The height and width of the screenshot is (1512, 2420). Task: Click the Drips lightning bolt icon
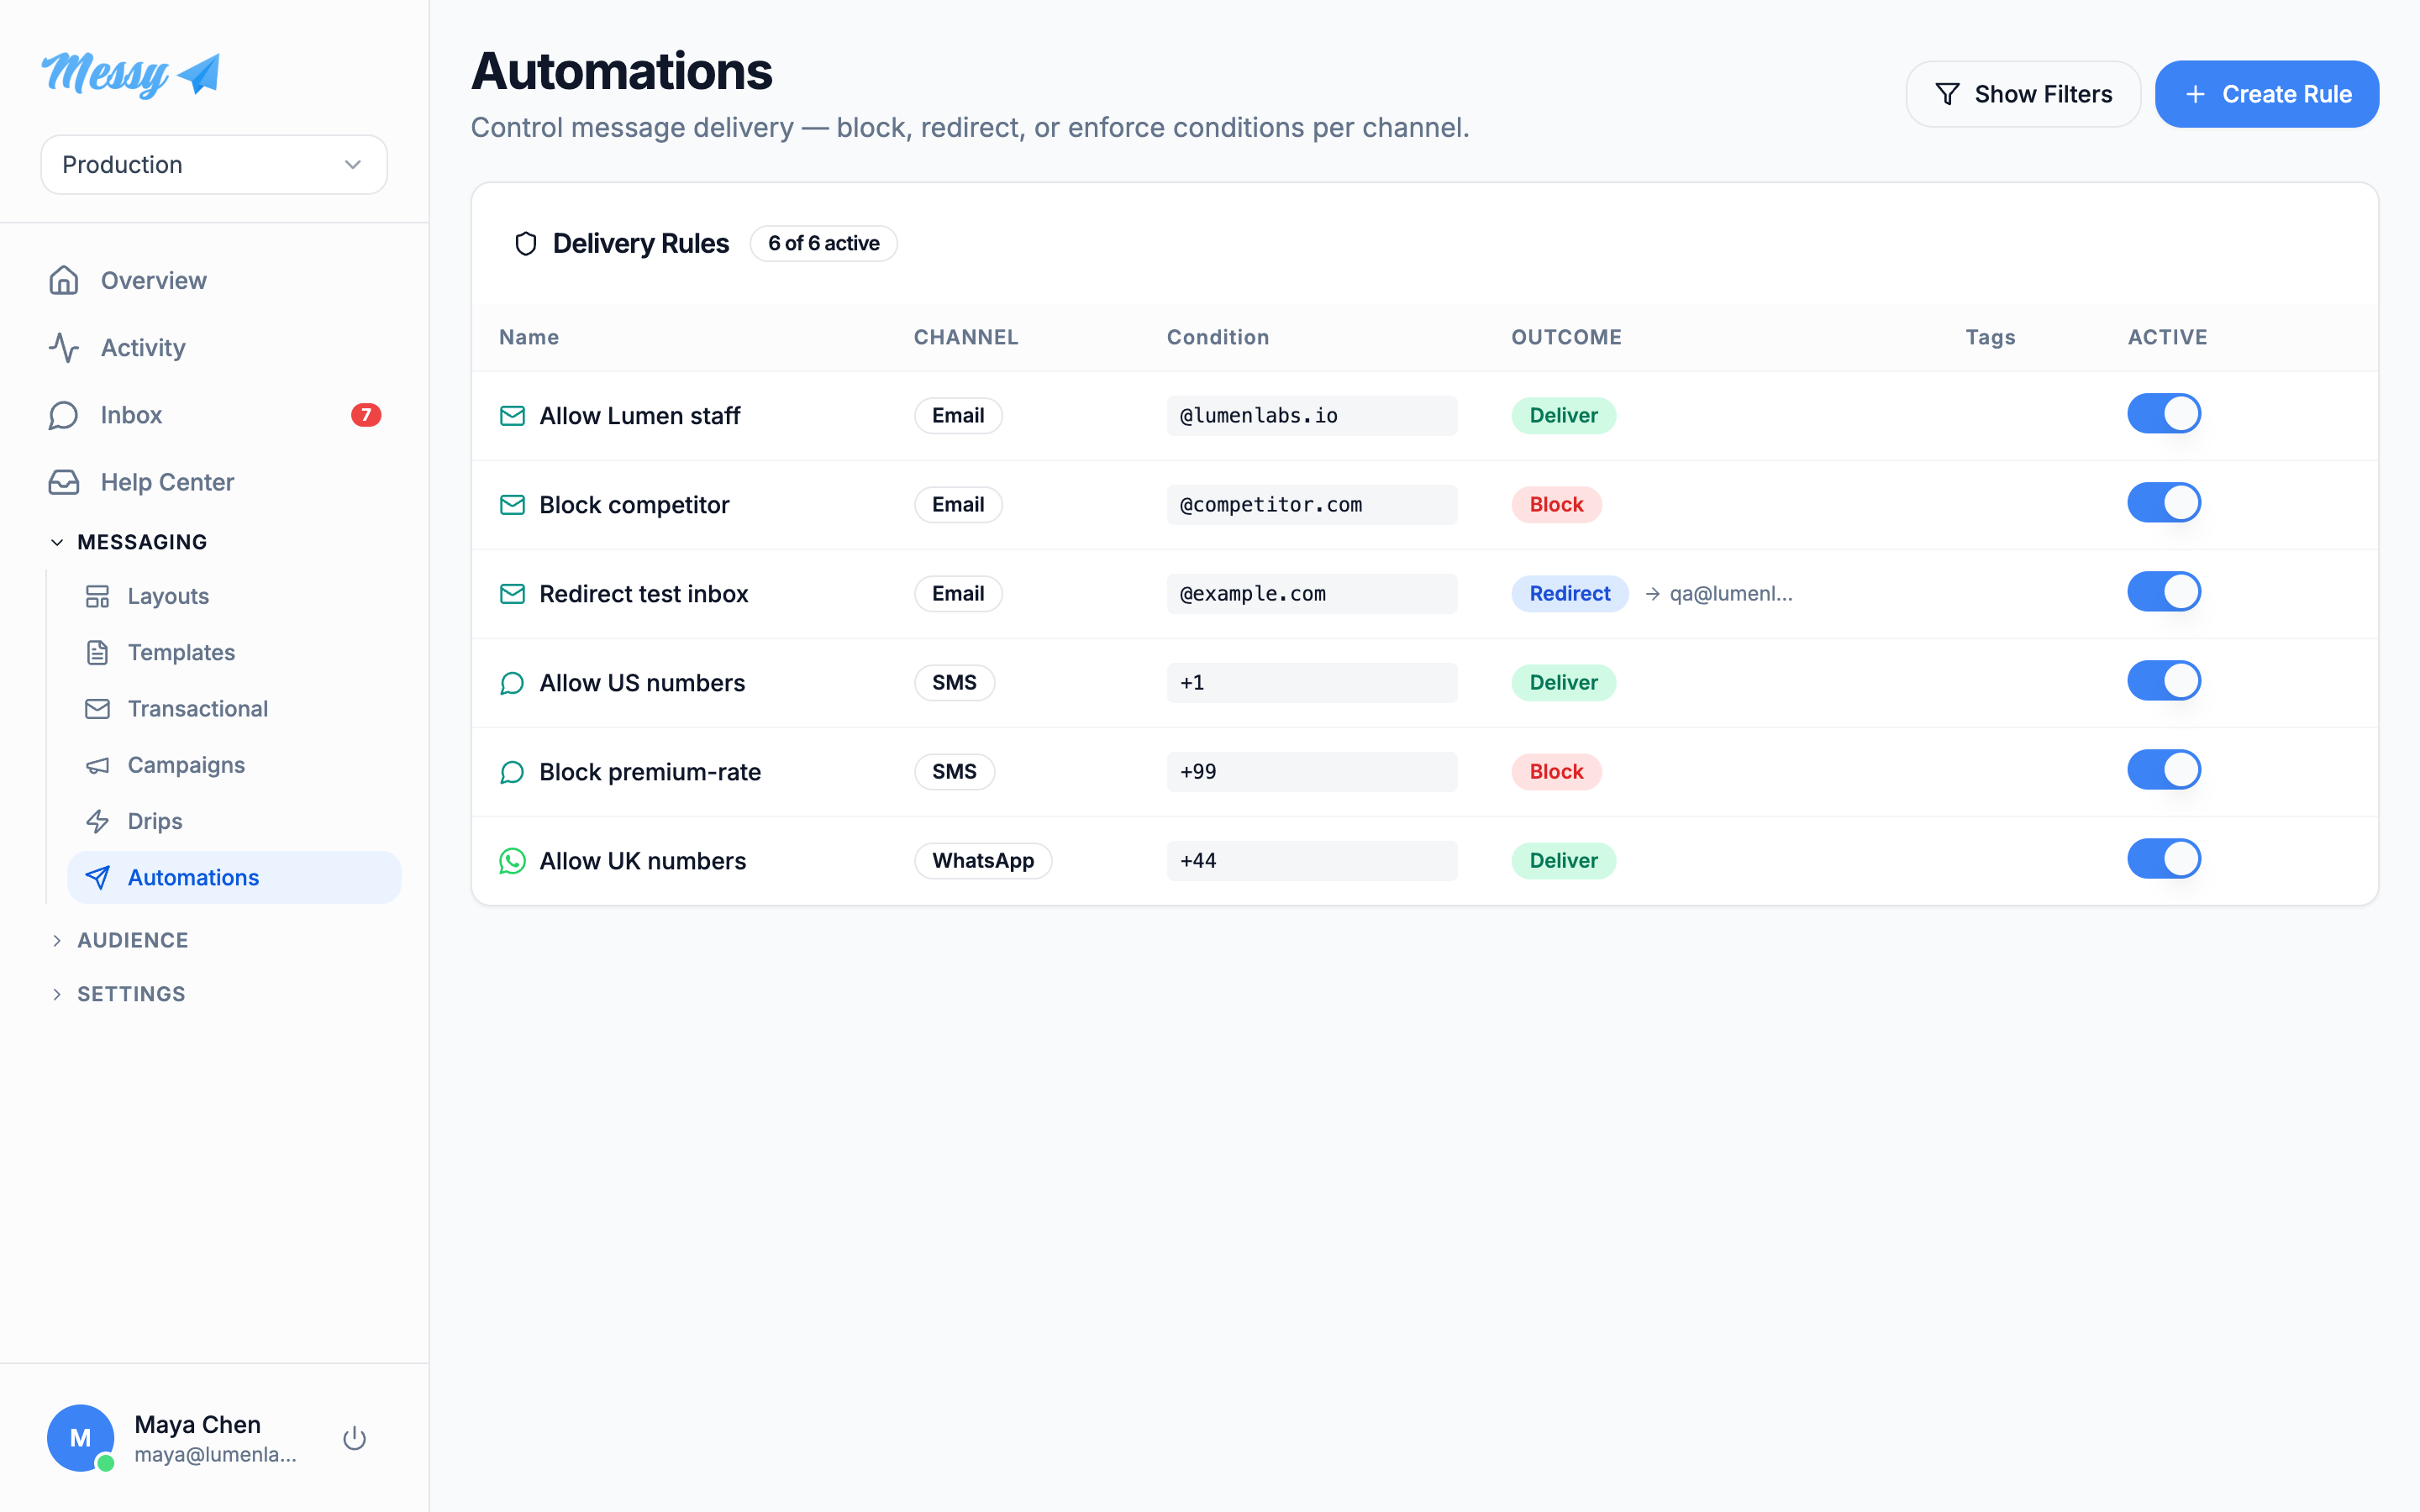97,821
